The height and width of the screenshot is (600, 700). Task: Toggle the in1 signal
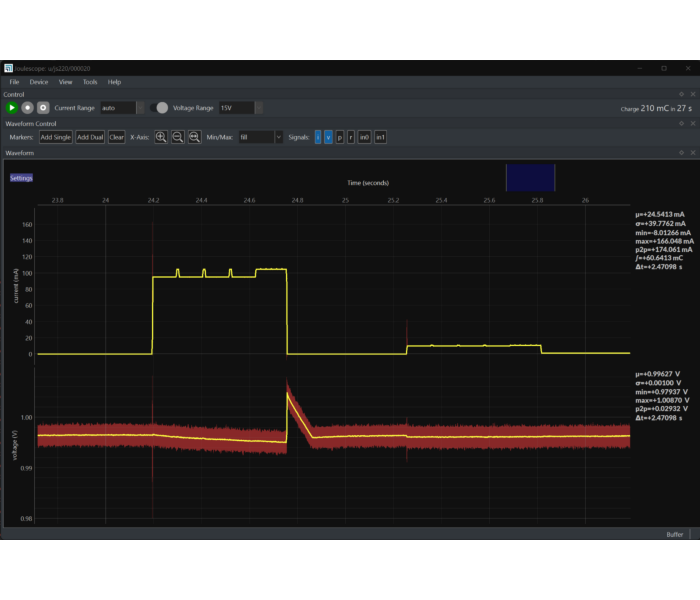(x=380, y=137)
